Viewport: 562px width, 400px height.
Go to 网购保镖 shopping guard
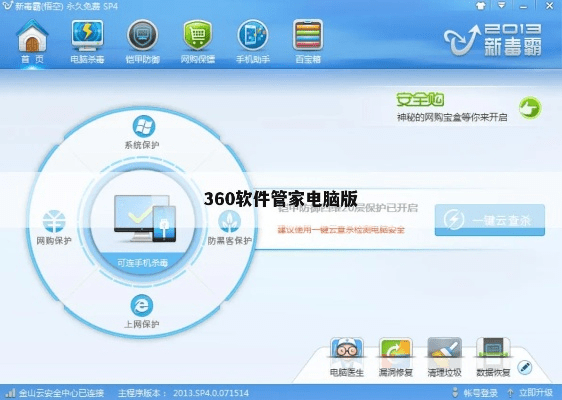click(x=197, y=42)
